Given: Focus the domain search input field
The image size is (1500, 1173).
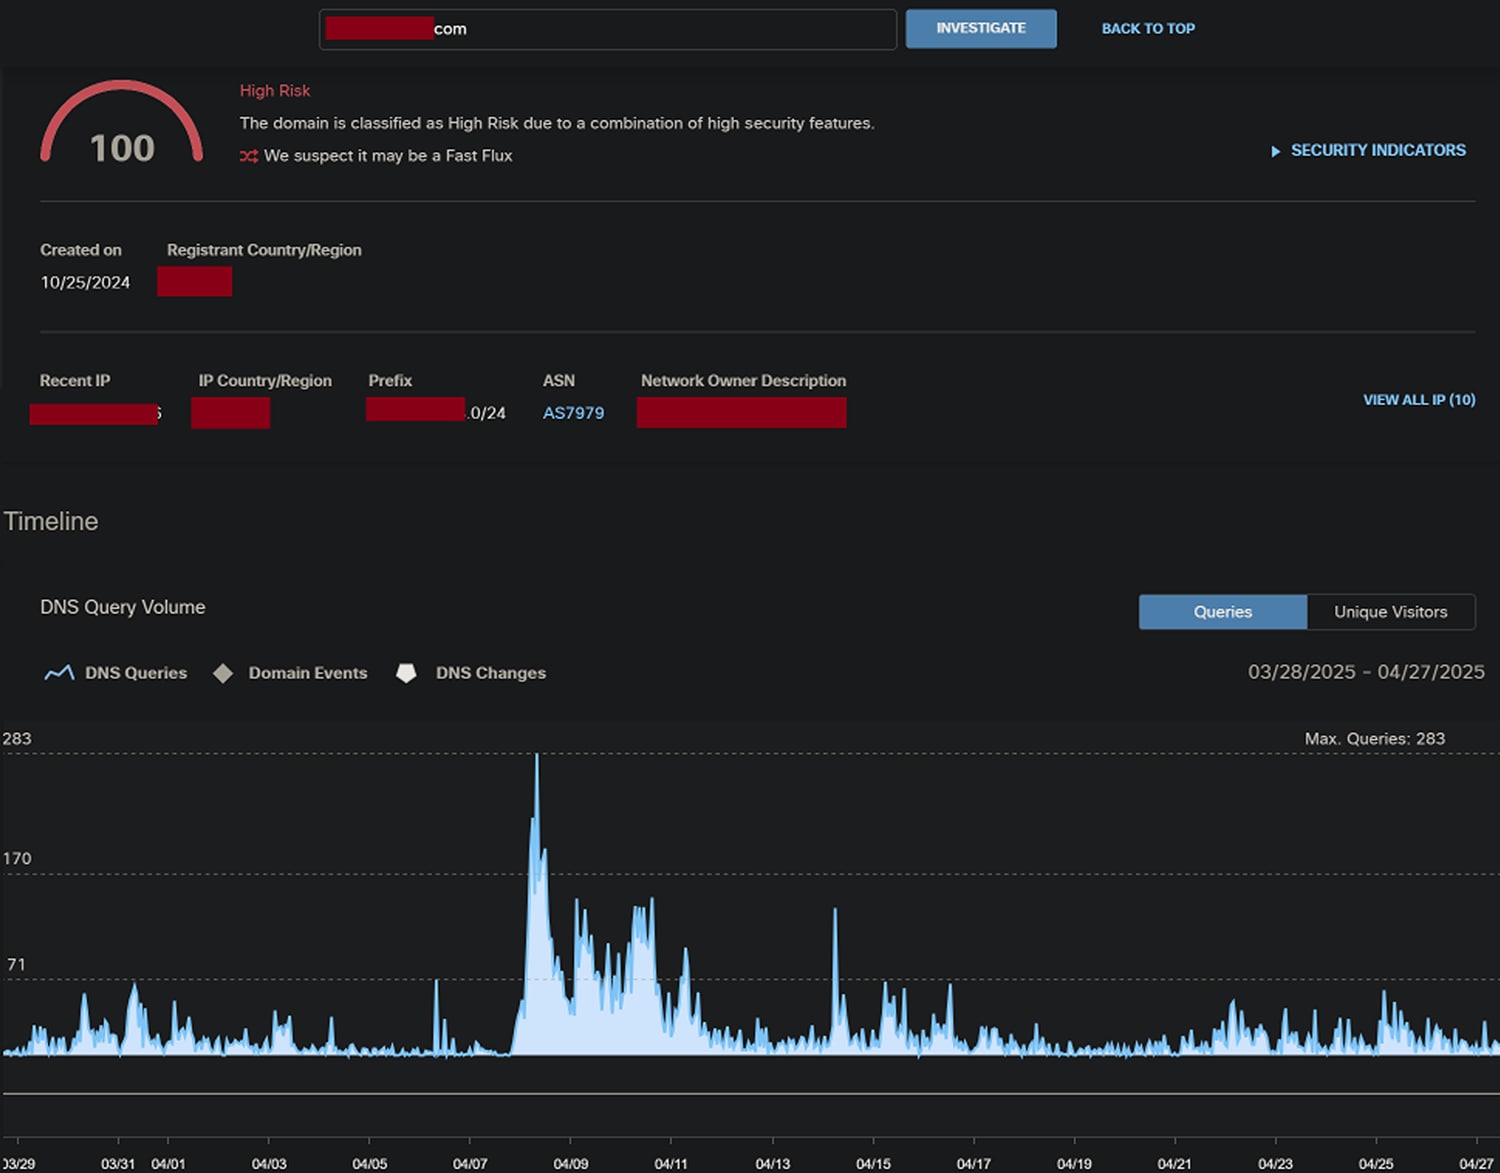Looking at the screenshot, I should 607,29.
